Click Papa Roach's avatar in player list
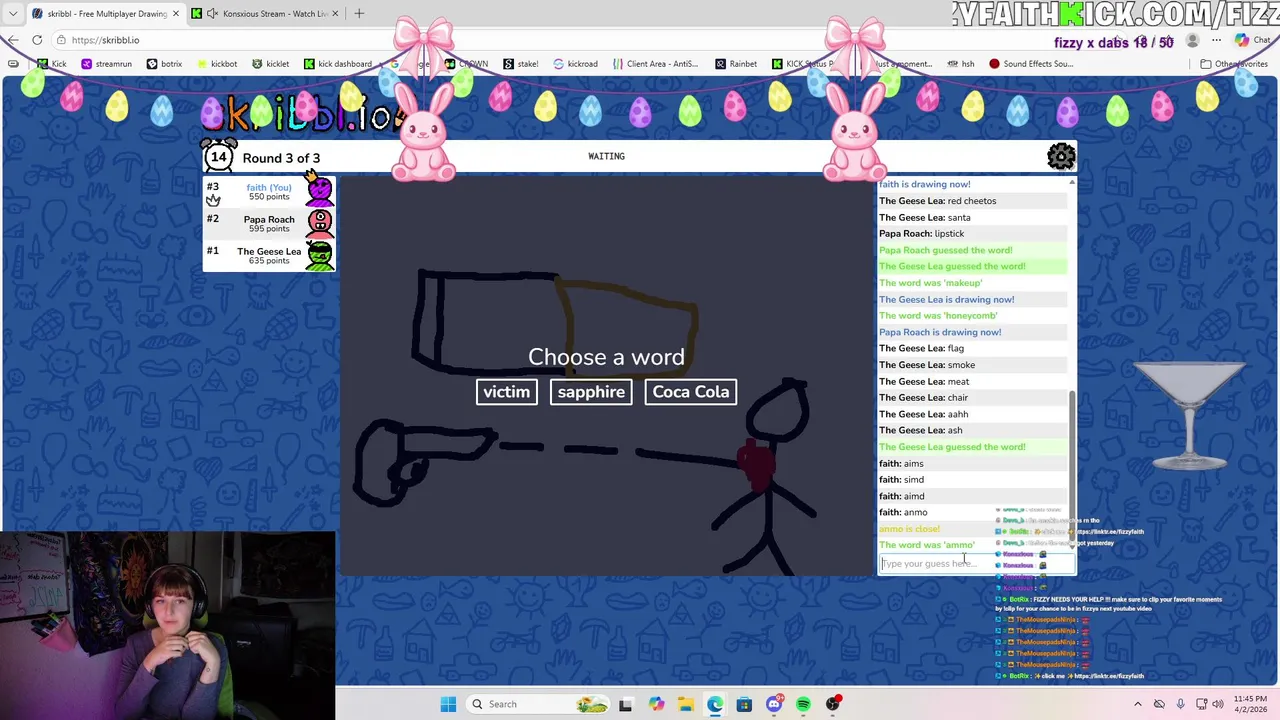1280x720 pixels. 320,223
